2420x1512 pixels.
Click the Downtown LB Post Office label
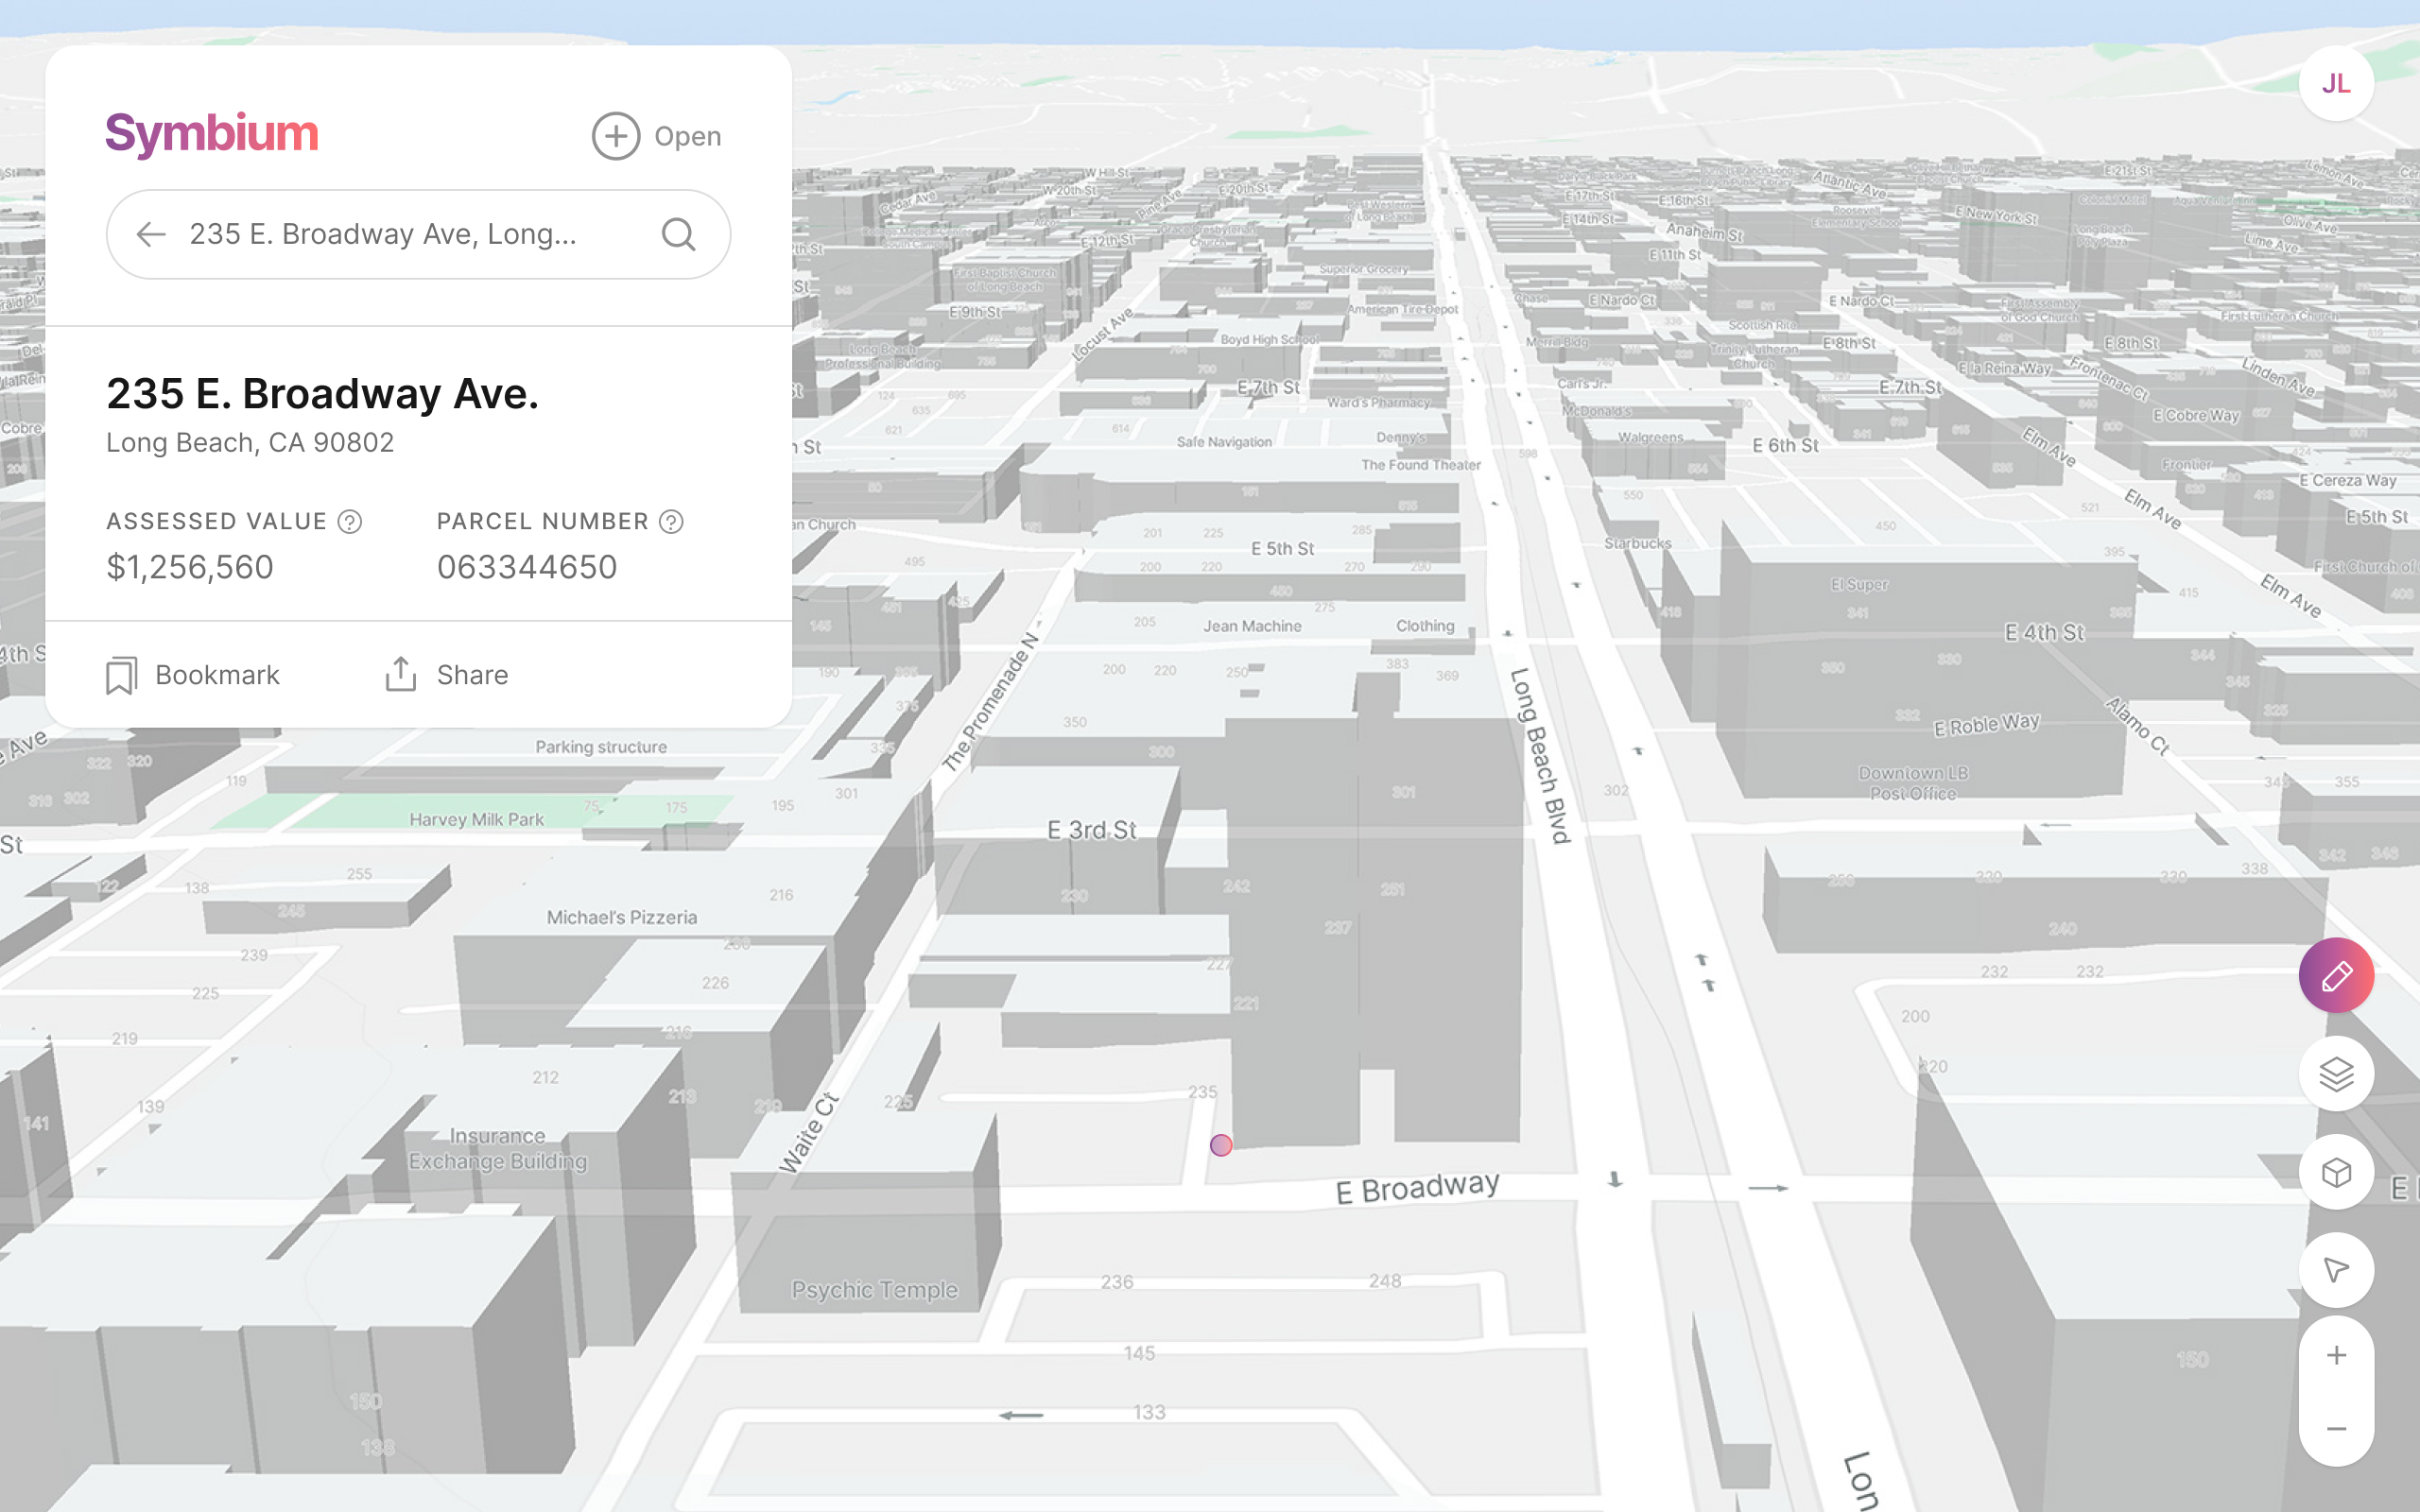[1912, 783]
